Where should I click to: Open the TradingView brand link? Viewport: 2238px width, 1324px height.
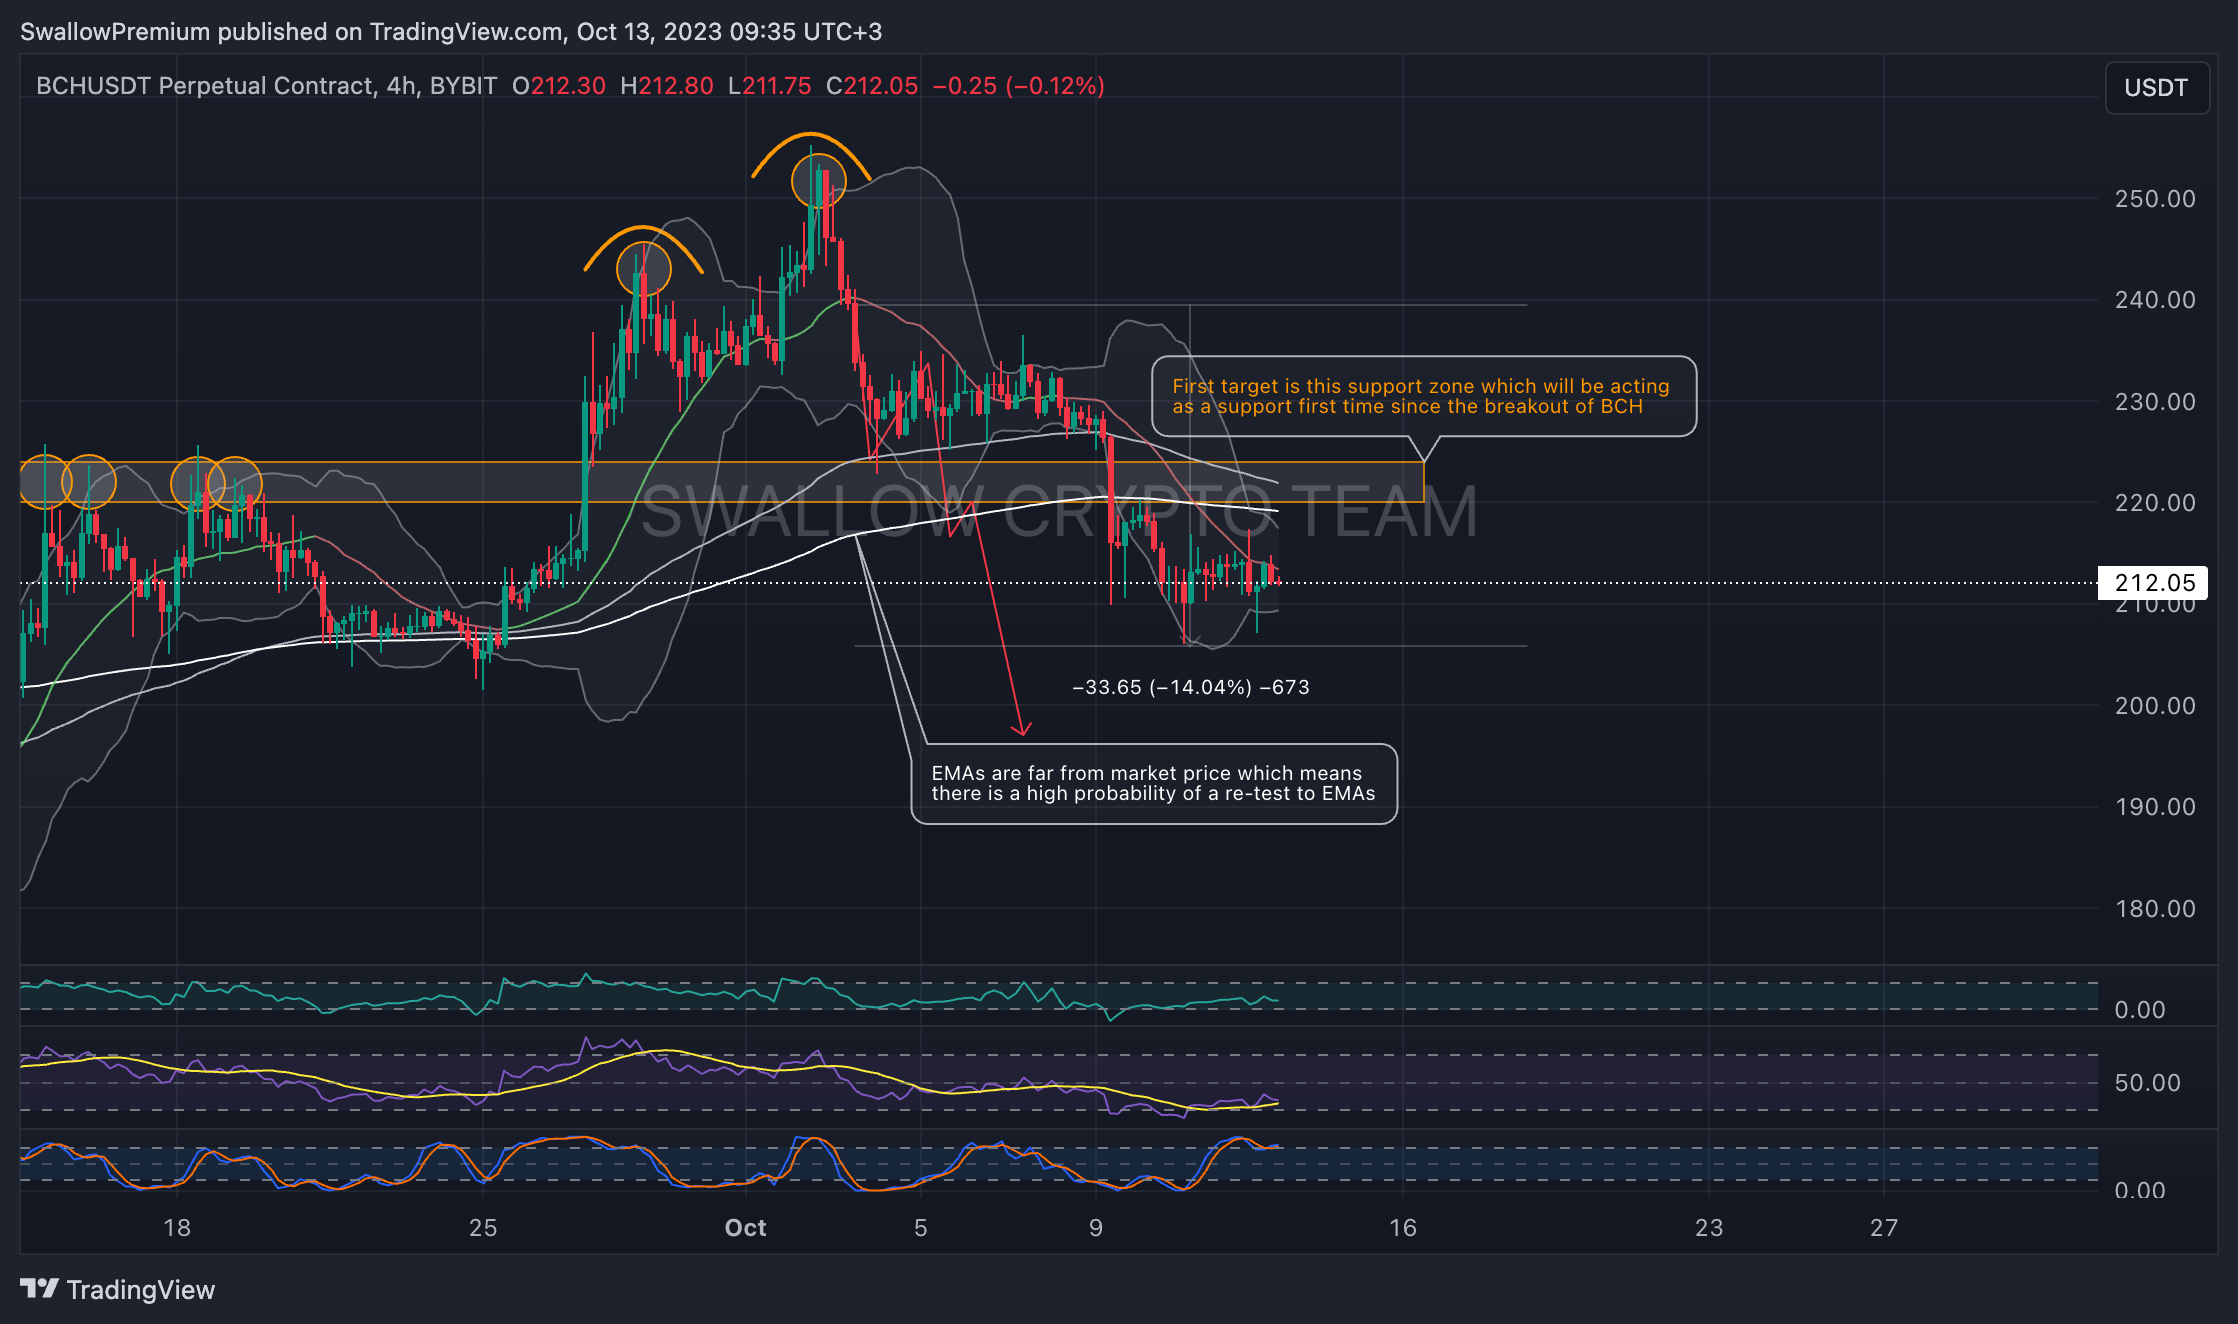coord(117,1289)
